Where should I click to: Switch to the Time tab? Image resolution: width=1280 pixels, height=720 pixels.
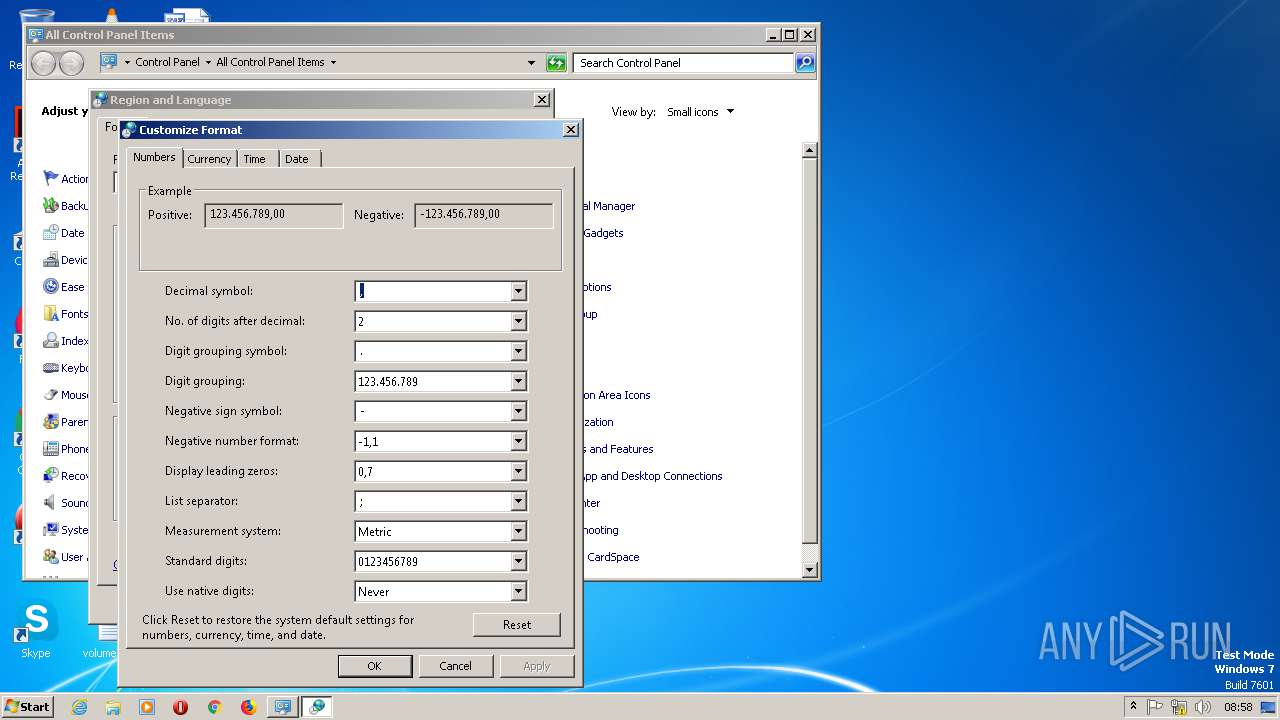point(255,159)
